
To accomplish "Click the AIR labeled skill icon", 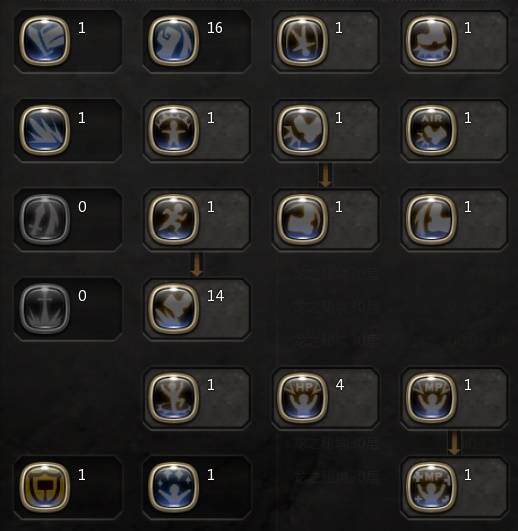I will tap(431, 130).
